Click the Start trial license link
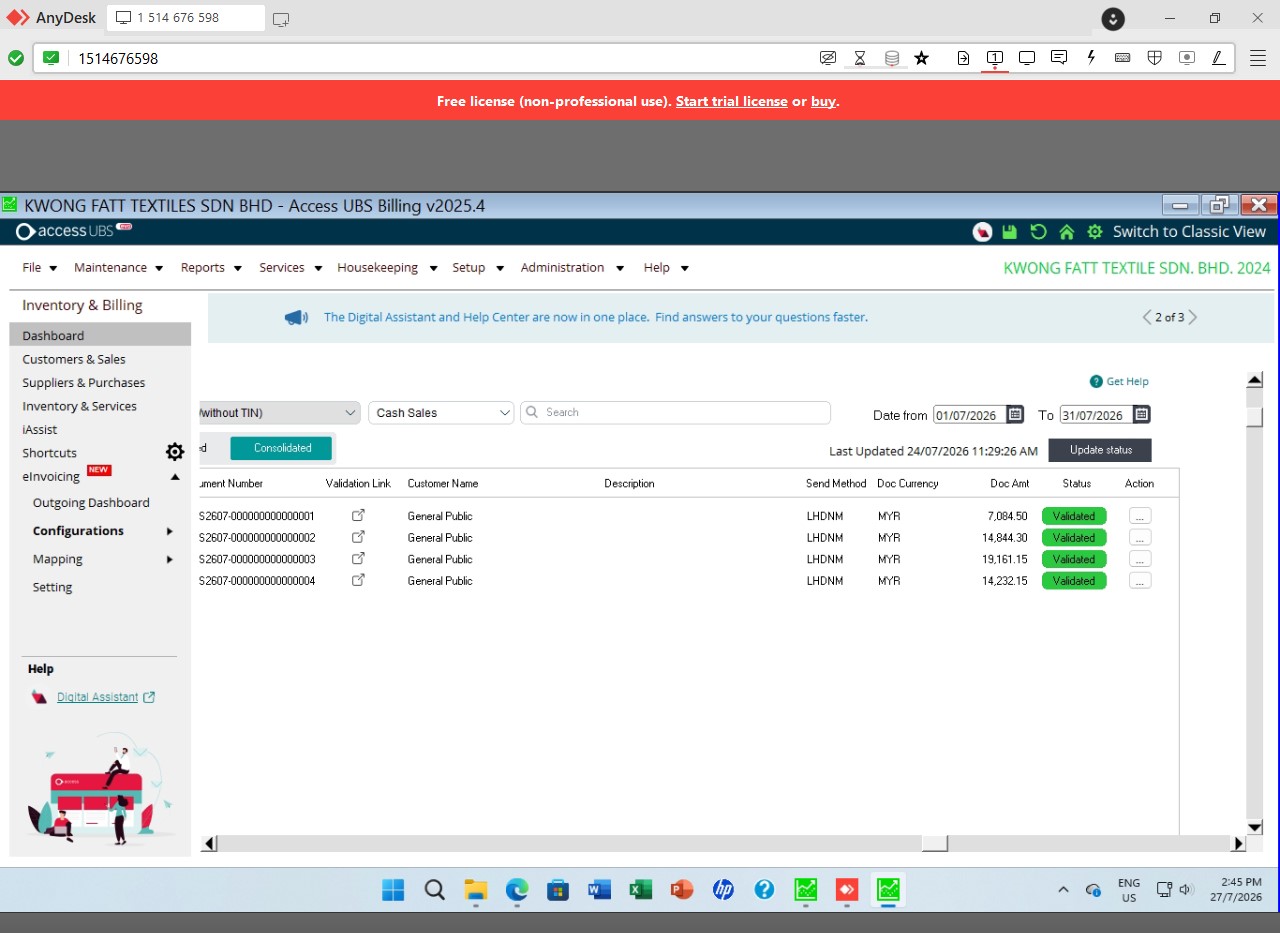 coord(732,101)
